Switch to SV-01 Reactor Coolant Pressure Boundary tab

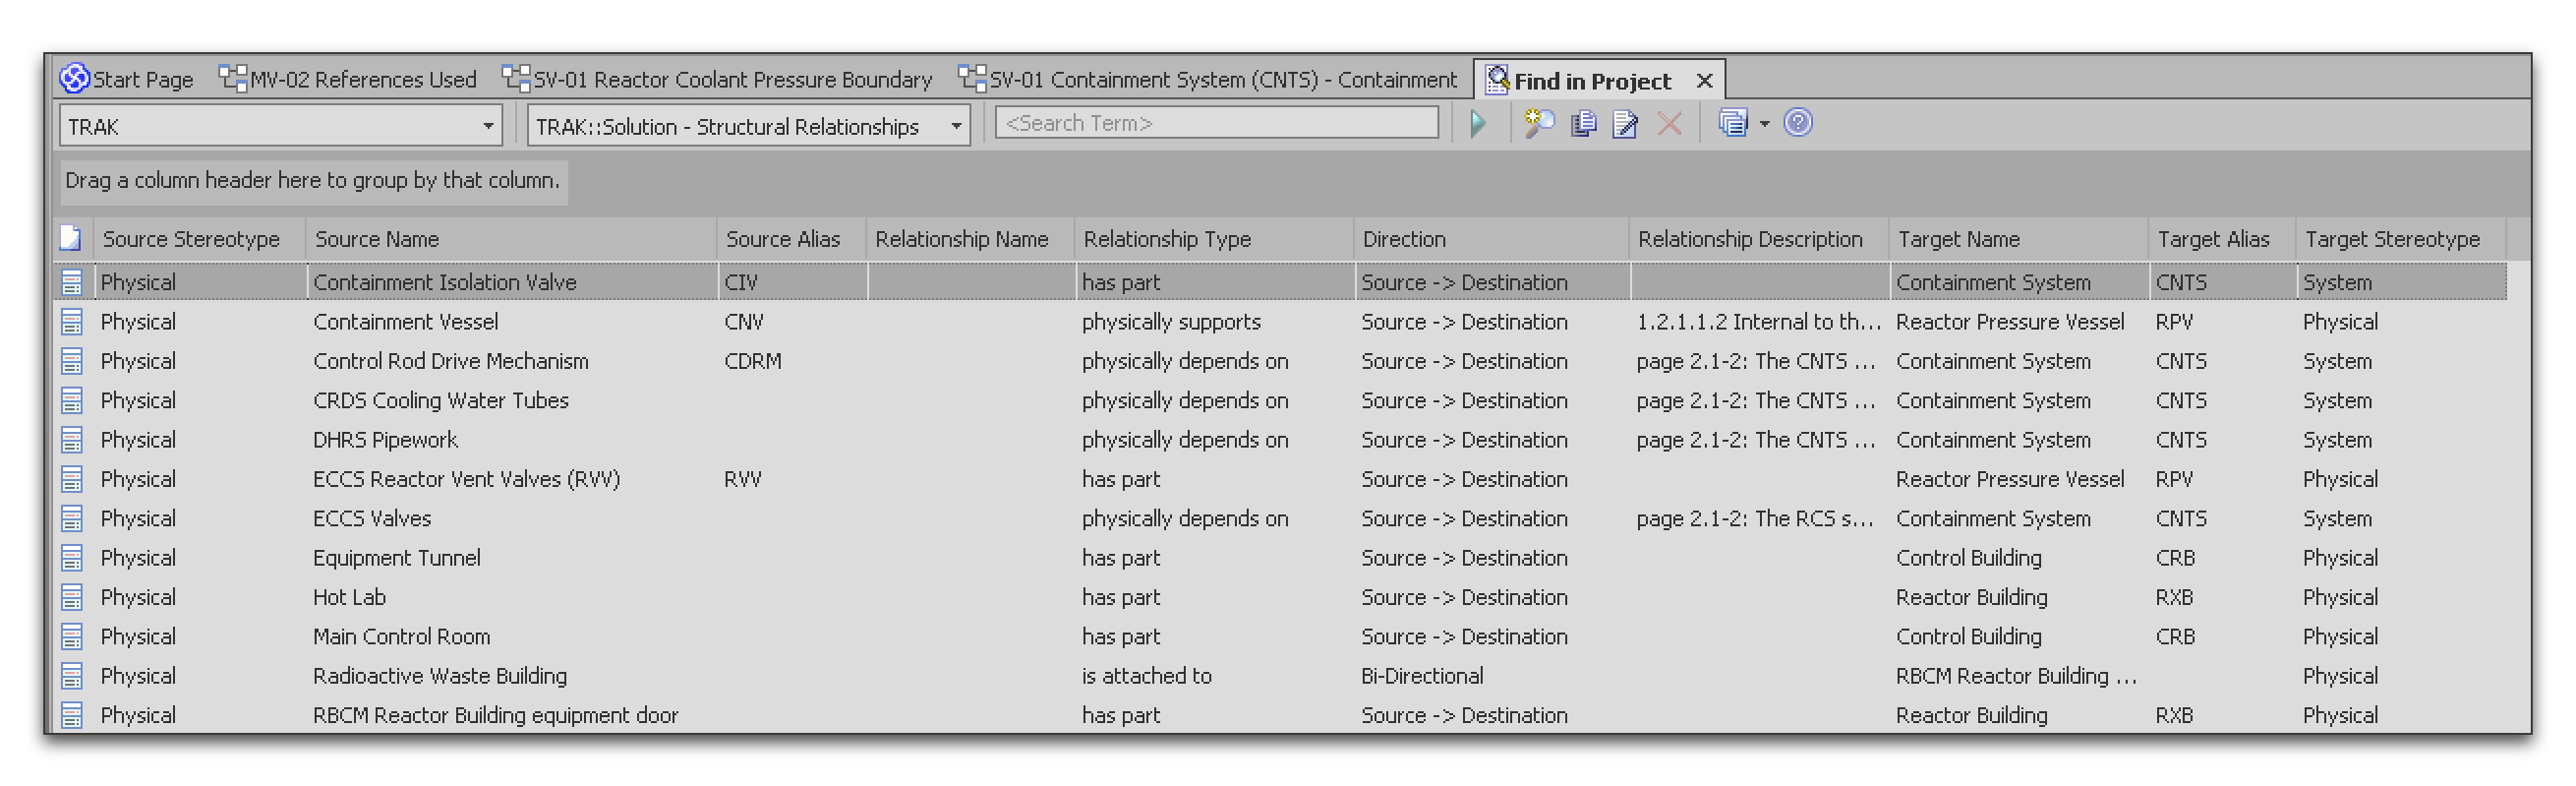(x=717, y=79)
